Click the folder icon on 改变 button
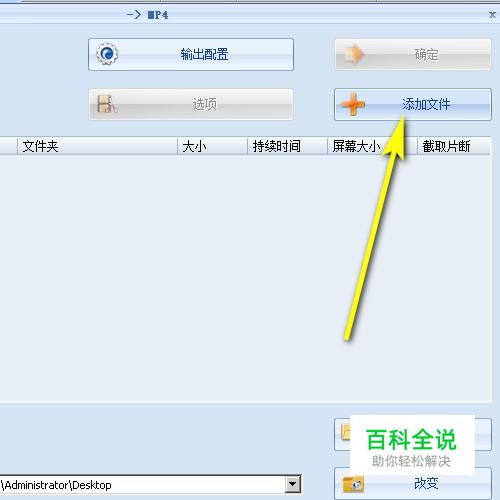Image resolution: width=500 pixels, height=500 pixels. point(353,484)
